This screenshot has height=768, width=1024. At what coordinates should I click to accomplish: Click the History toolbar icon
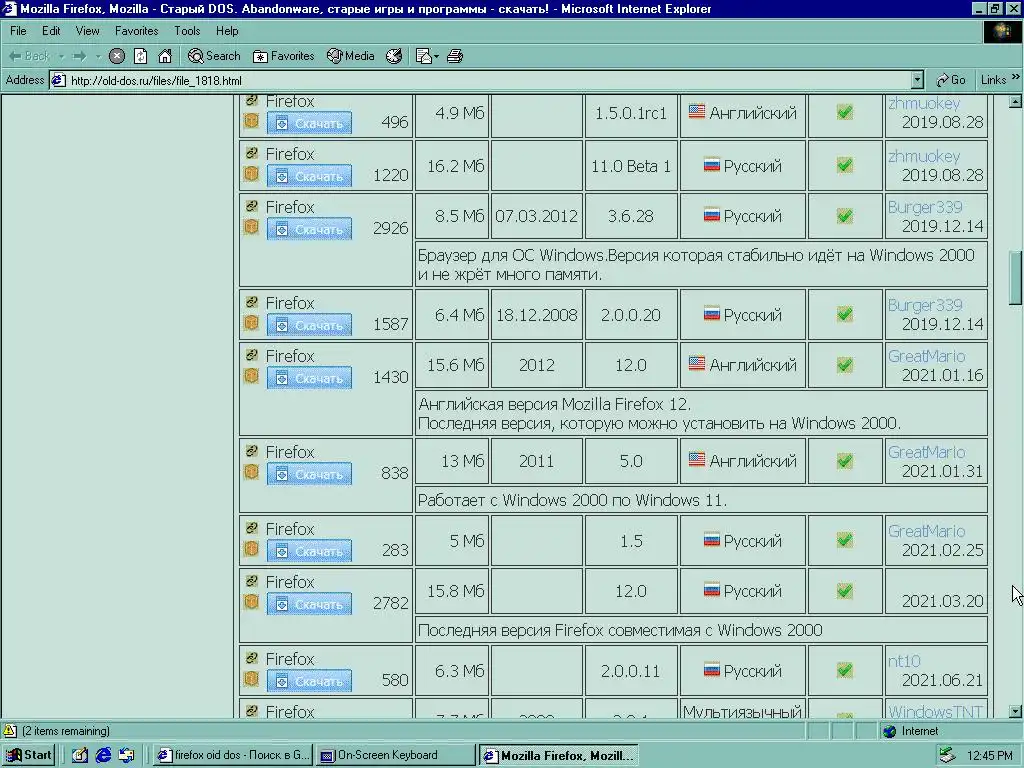coord(394,56)
